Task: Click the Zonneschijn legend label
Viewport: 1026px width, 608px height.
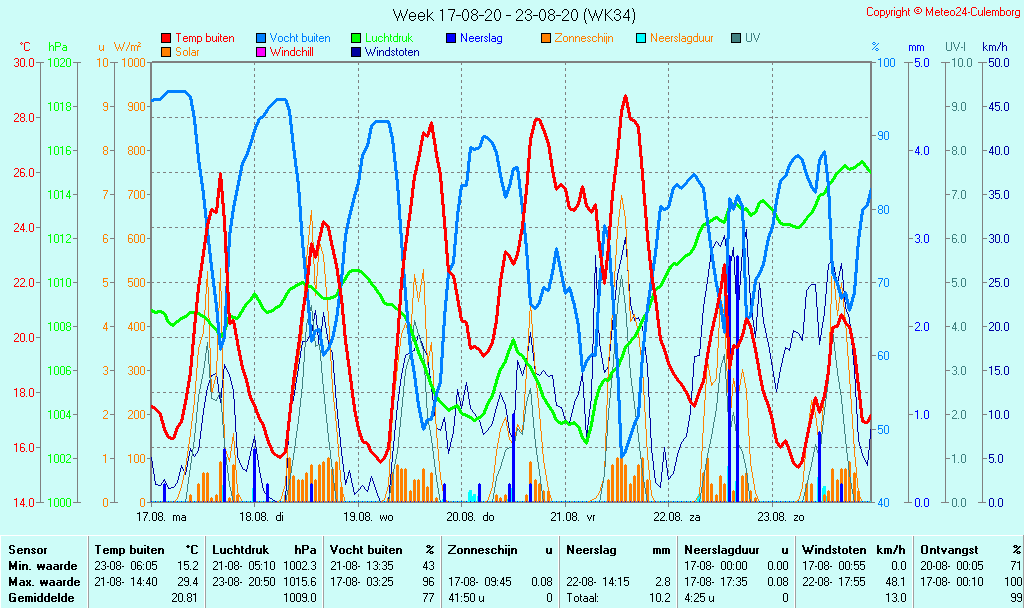Action: tap(583, 38)
